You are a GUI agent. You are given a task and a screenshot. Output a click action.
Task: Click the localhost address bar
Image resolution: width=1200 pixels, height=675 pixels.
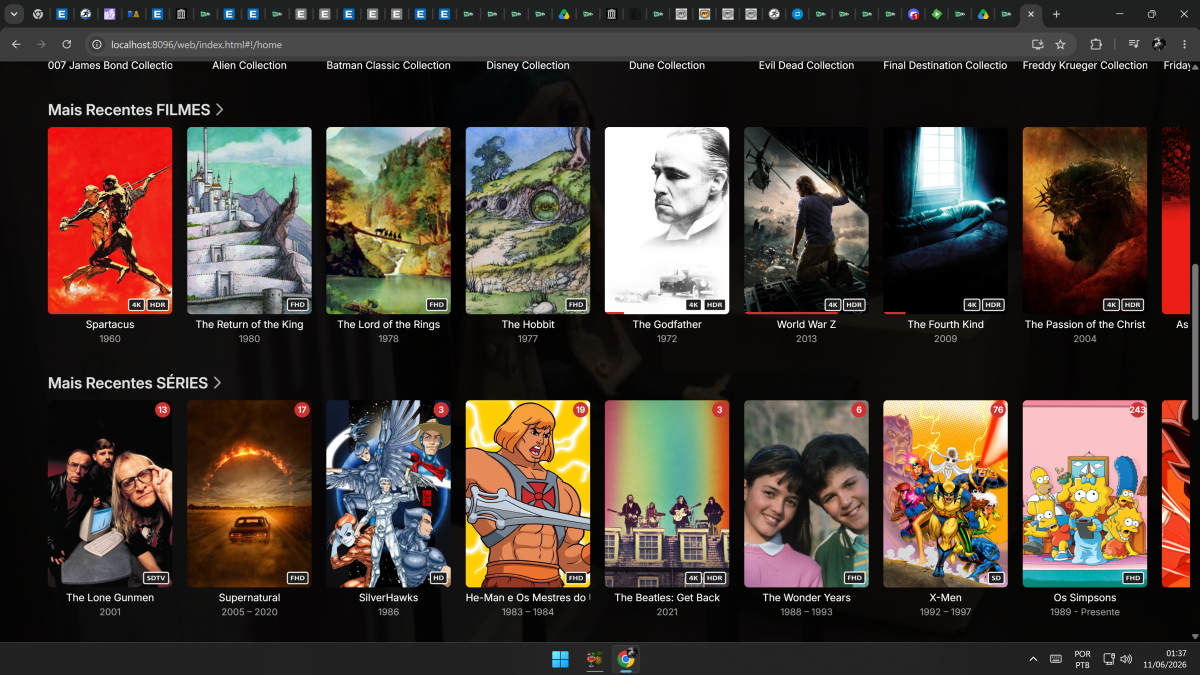point(560,44)
